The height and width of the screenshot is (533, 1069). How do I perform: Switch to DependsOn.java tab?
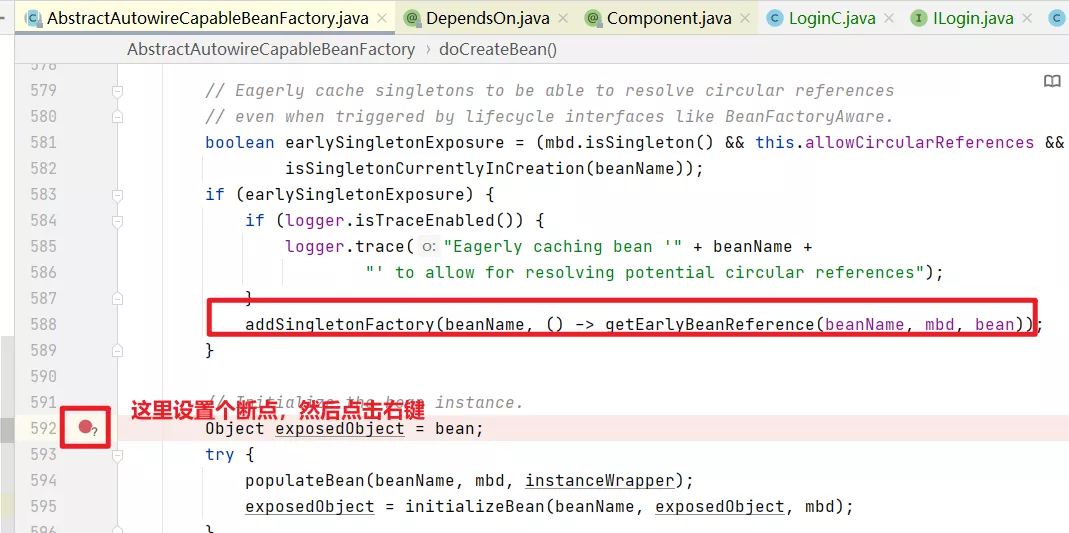[x=487, y=18]
